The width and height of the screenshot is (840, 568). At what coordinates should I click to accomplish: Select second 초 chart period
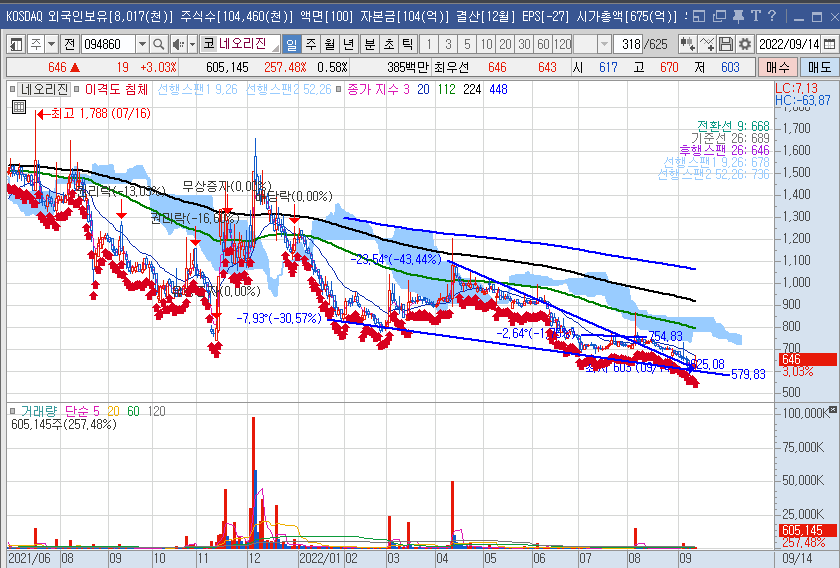(x=389, y=44)
